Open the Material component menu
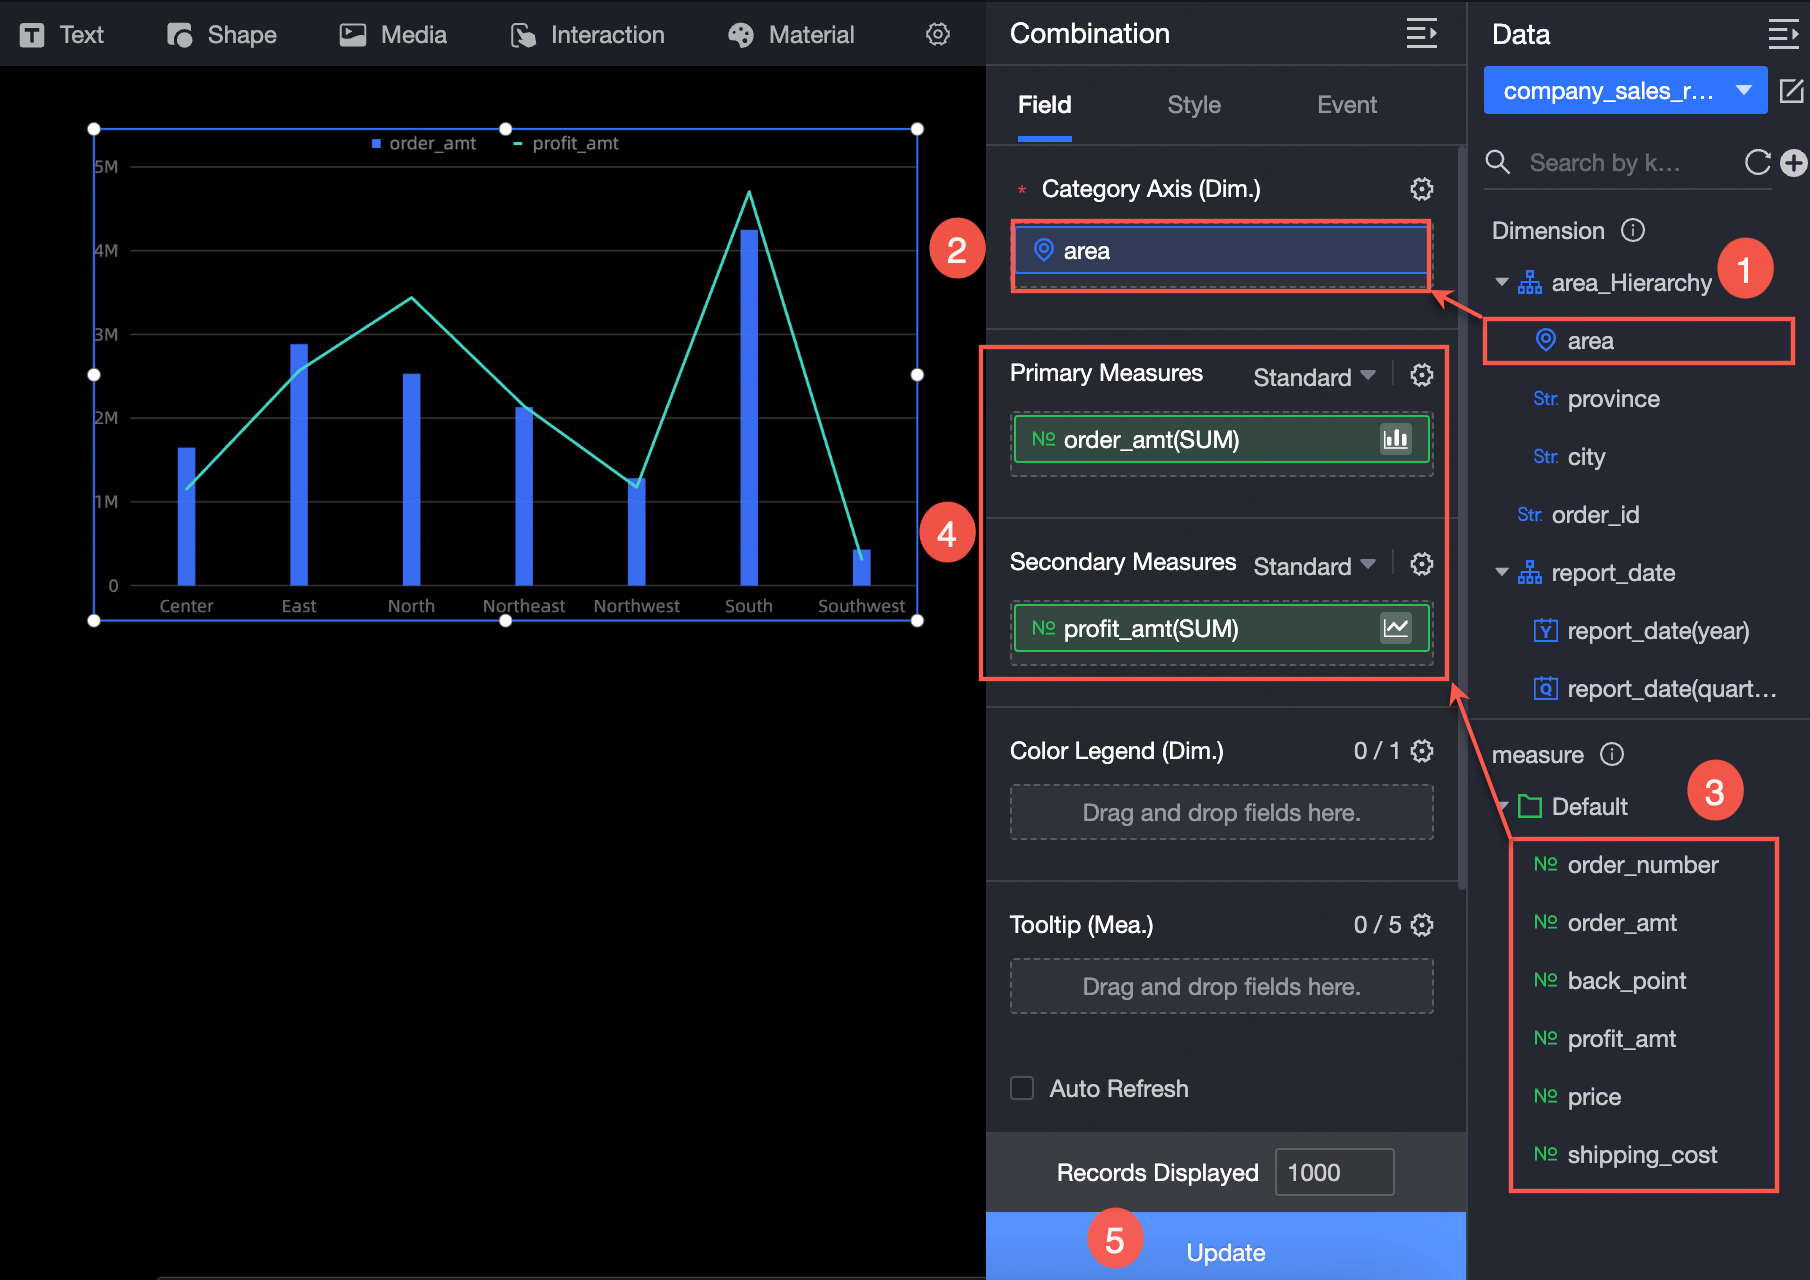 [791, 35]
